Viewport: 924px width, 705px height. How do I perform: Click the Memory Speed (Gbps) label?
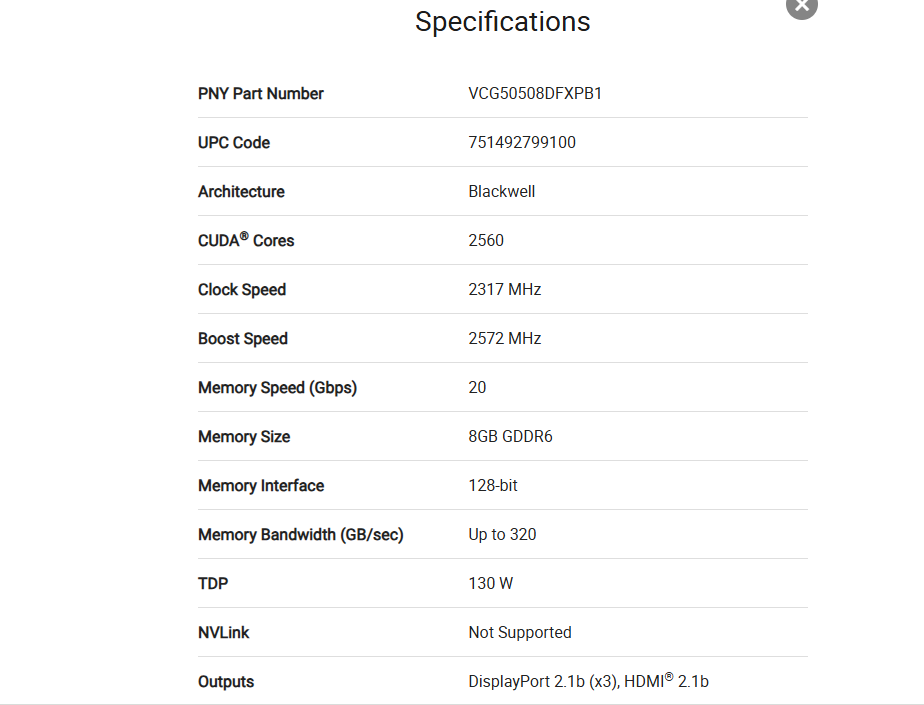[x=277, y=388]
